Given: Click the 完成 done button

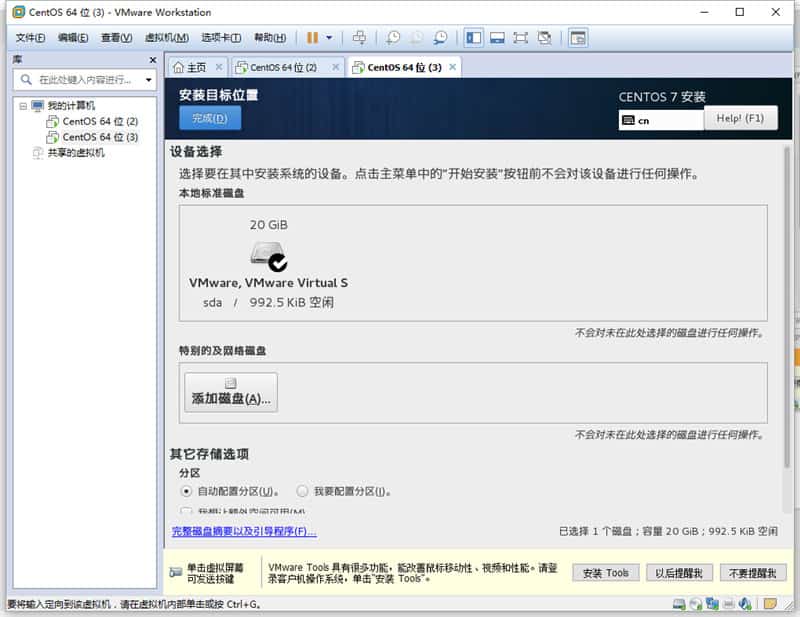Looking at the screenshot, I should pyautogui.click(x=210, y=119).
